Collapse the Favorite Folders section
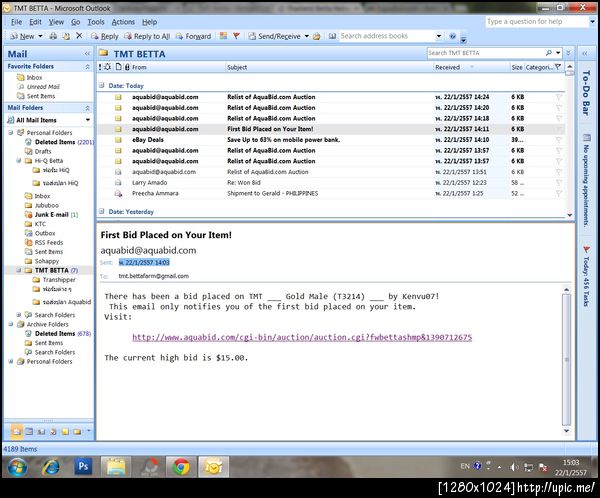This screenshot has height=498, width=600. tap(87, 67)
